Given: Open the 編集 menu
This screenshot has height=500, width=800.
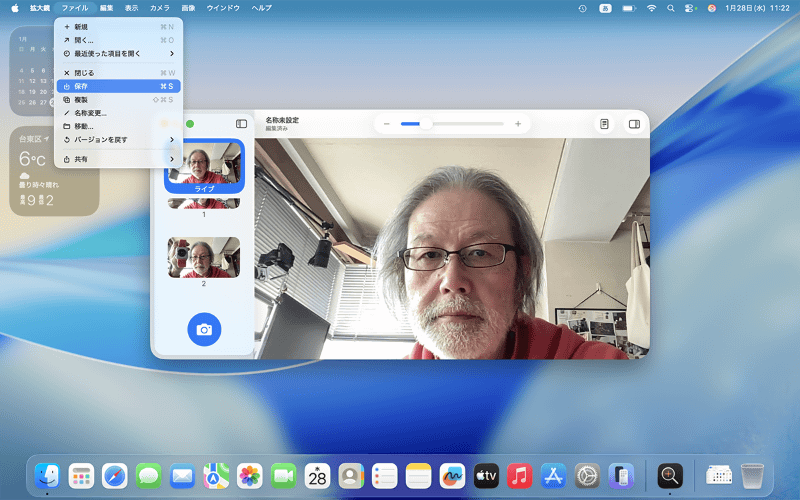Looking at the screenshot, I should 106,8.
